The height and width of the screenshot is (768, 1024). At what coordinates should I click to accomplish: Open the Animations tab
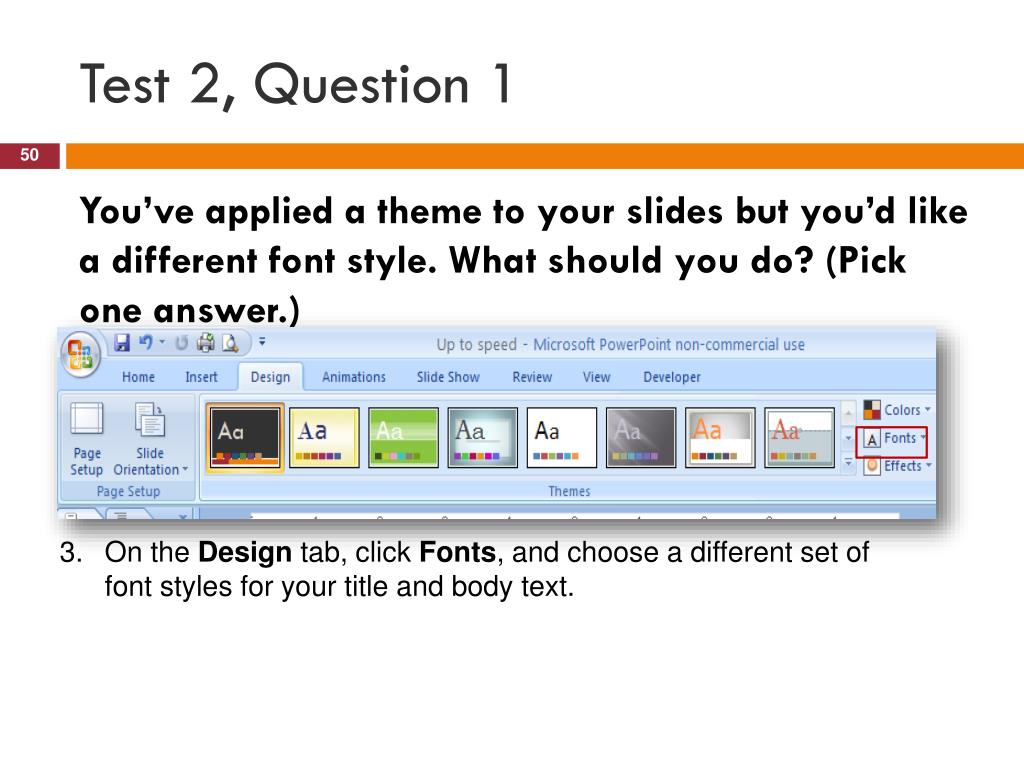click(354, 377)
